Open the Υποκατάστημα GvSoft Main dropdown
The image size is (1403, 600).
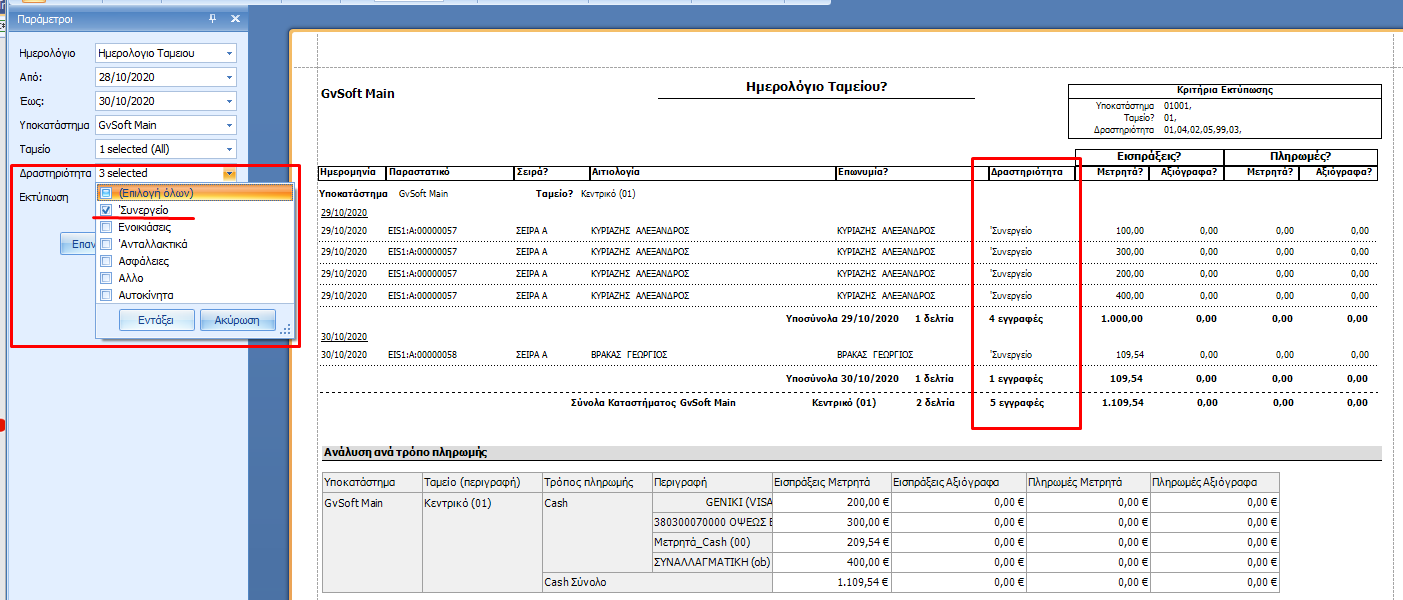[x=229, y=125]
